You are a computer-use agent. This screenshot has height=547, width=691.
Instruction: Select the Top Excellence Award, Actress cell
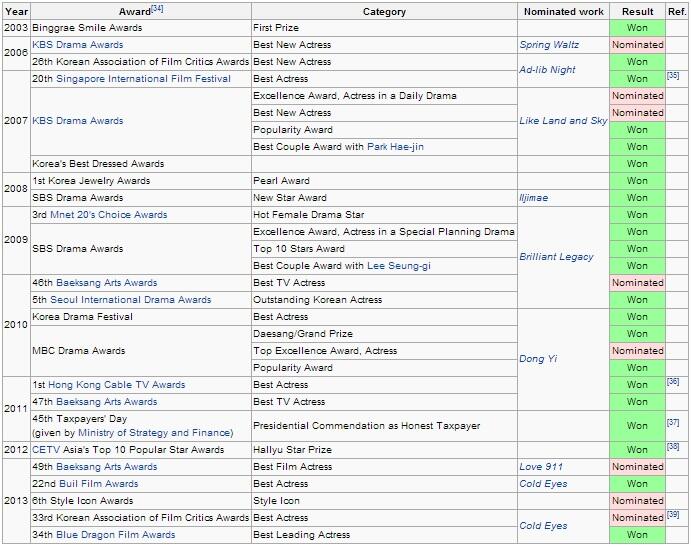[x=384, y=351]
